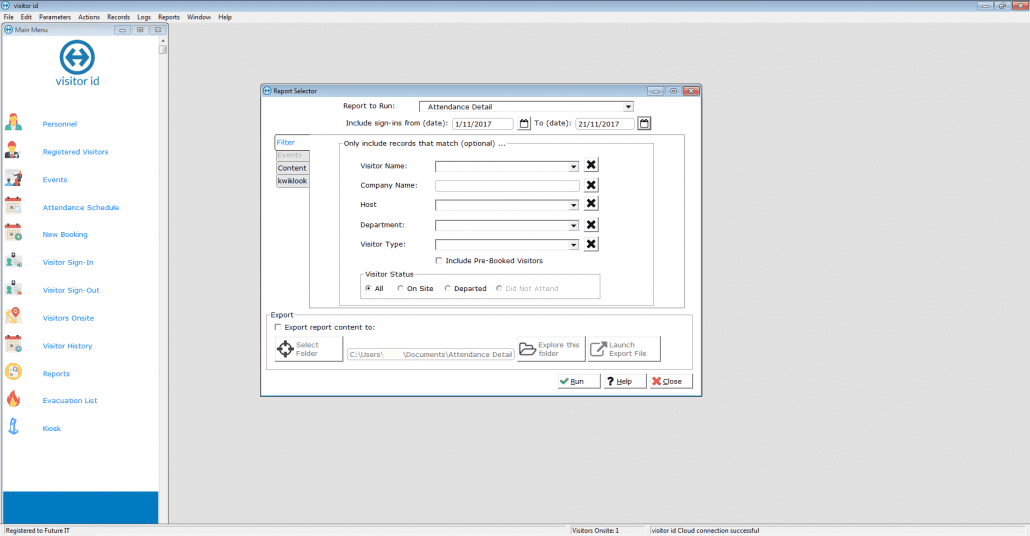The image size is (1030, 536).
Task: Tick Export report content to checkbox
Action: click(x=278, y=327)
